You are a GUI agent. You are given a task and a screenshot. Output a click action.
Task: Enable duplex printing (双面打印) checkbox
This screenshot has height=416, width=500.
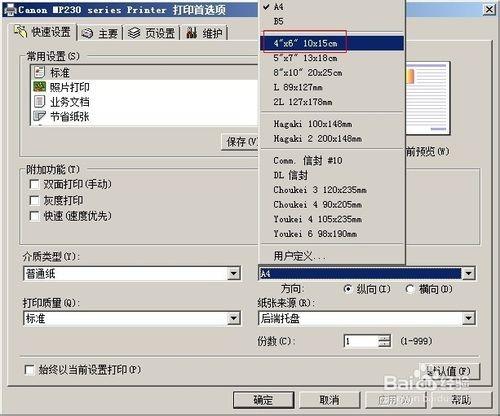[x=34, y=184]
